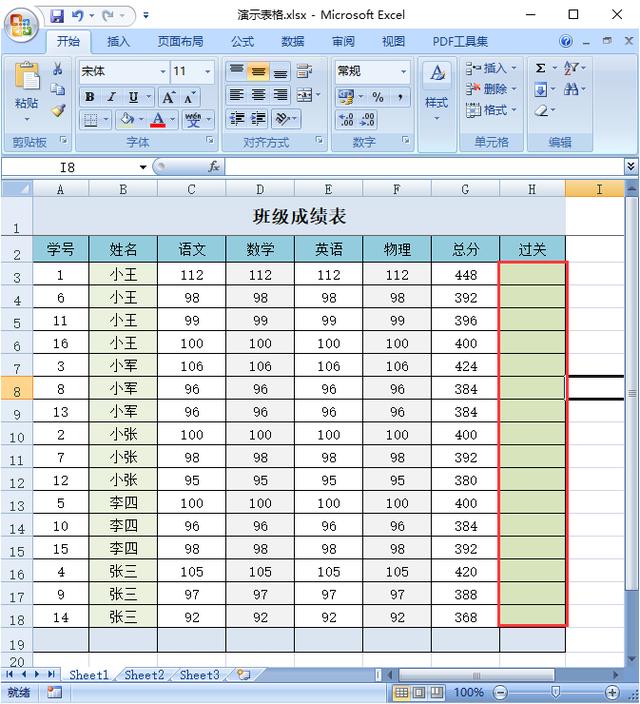Image resolution: width=640 pixels, height=704 pixels.
Task: Switch to the 插入 ribbon tab
Action: 119,42
